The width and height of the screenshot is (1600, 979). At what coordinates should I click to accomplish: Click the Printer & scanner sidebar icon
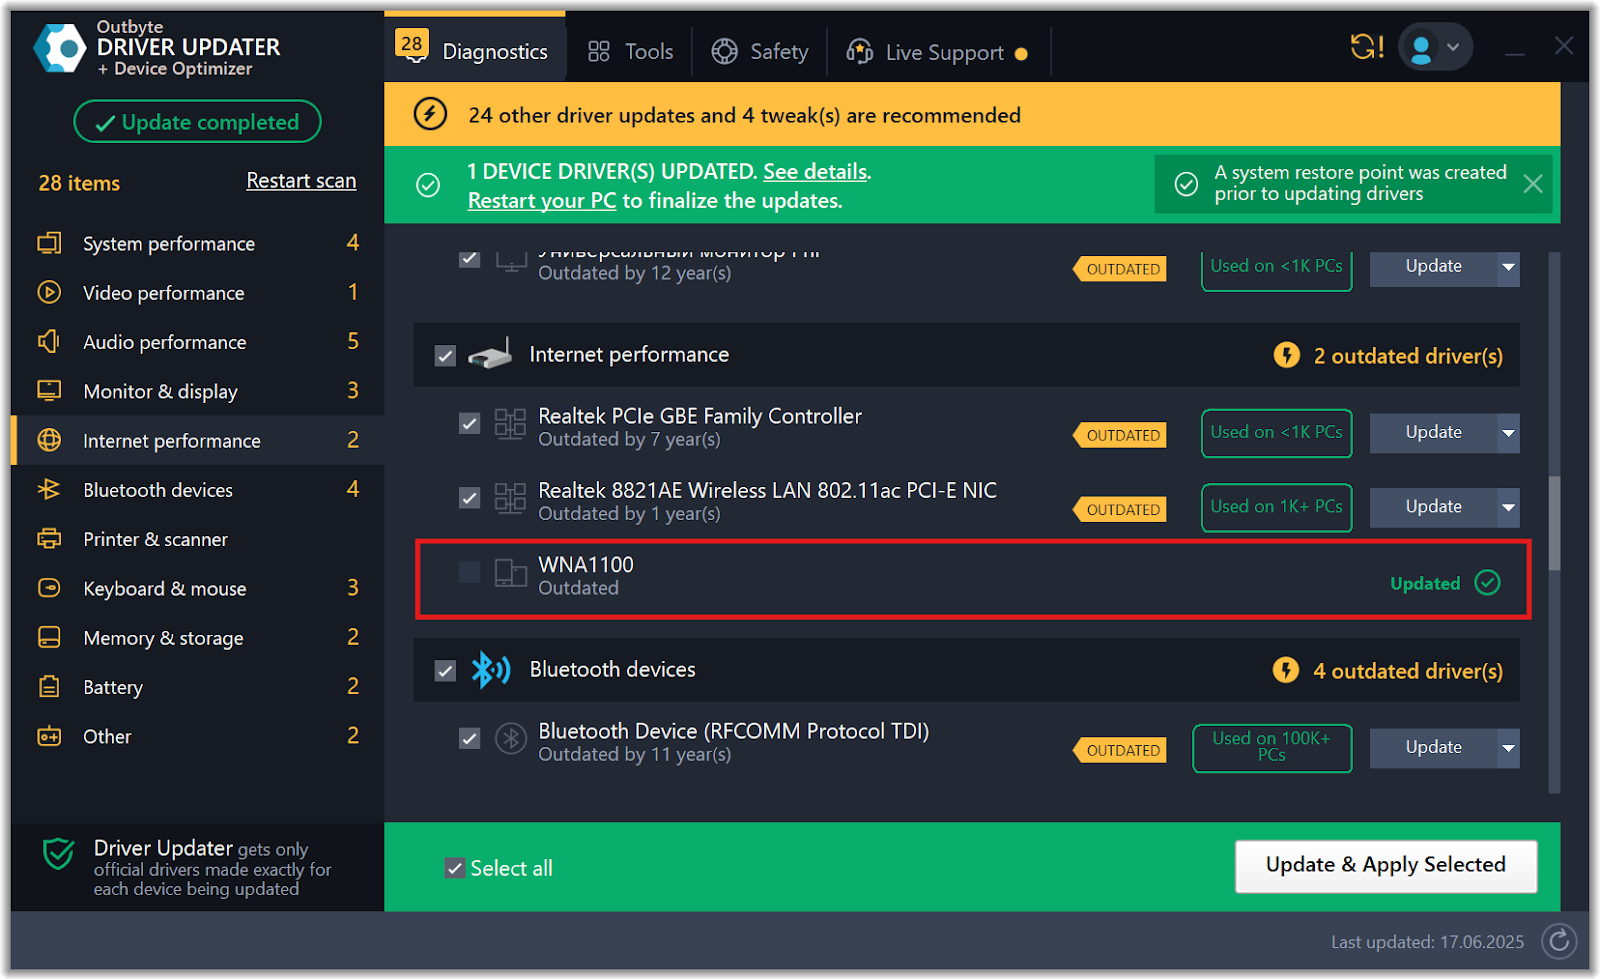coord(49,538)
